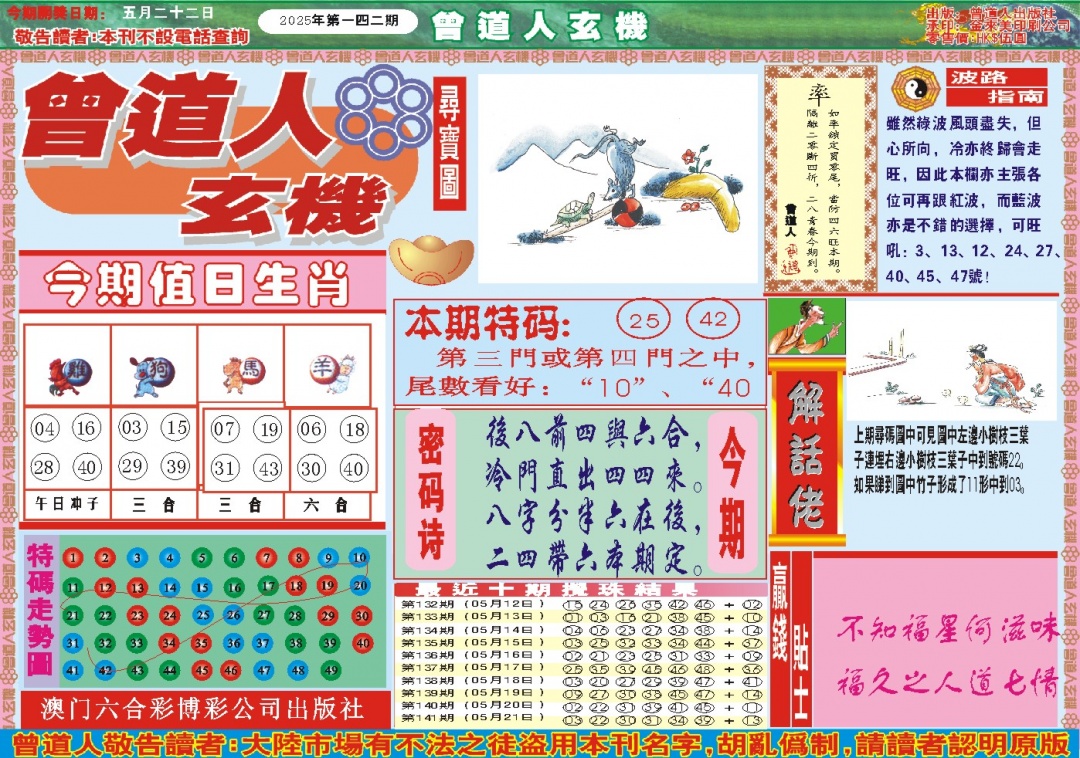Image resolution: width=1080 pixels, height=758 pixels.
Task: Select circled special number 25
Action: [645, 320]
